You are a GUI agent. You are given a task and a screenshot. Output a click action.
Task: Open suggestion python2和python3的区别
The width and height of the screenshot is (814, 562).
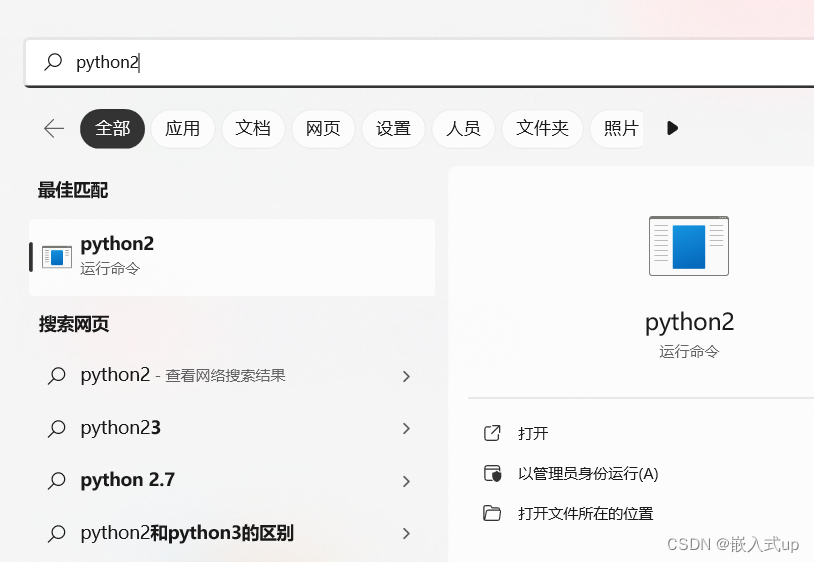point(232,533)
